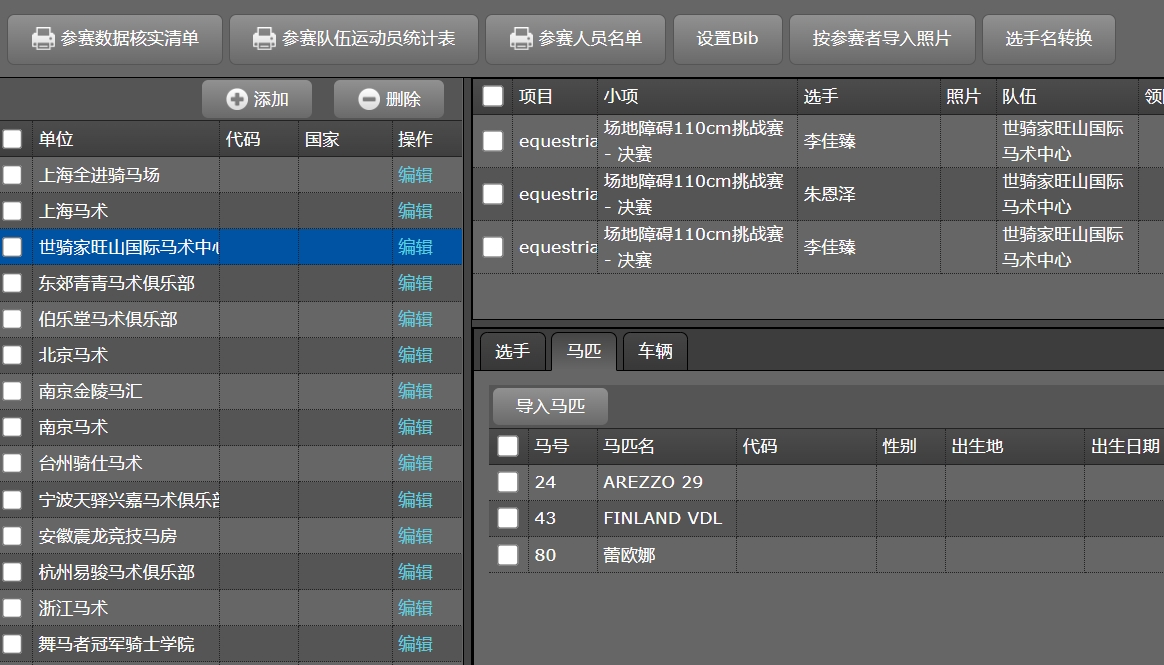Open the 设置Bib button
The height and width of the screenshot is (665, 1164).
pyautogui.click(x=727, y=39)
